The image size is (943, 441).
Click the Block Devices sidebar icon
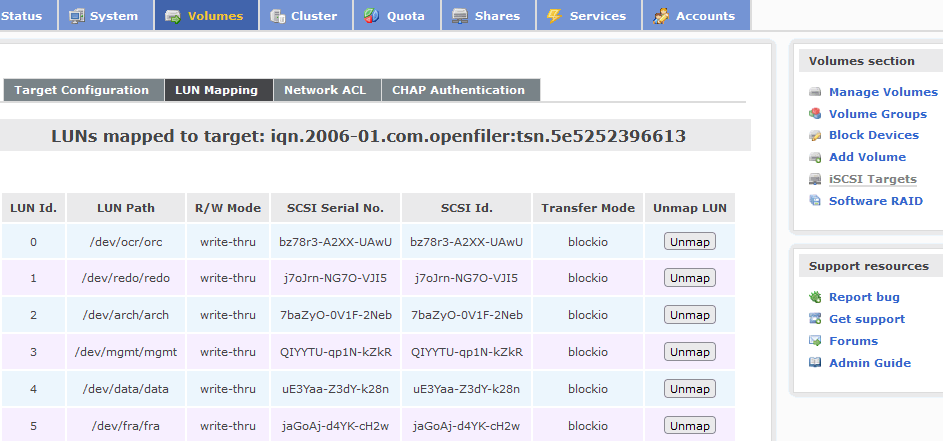pos(816,136)
